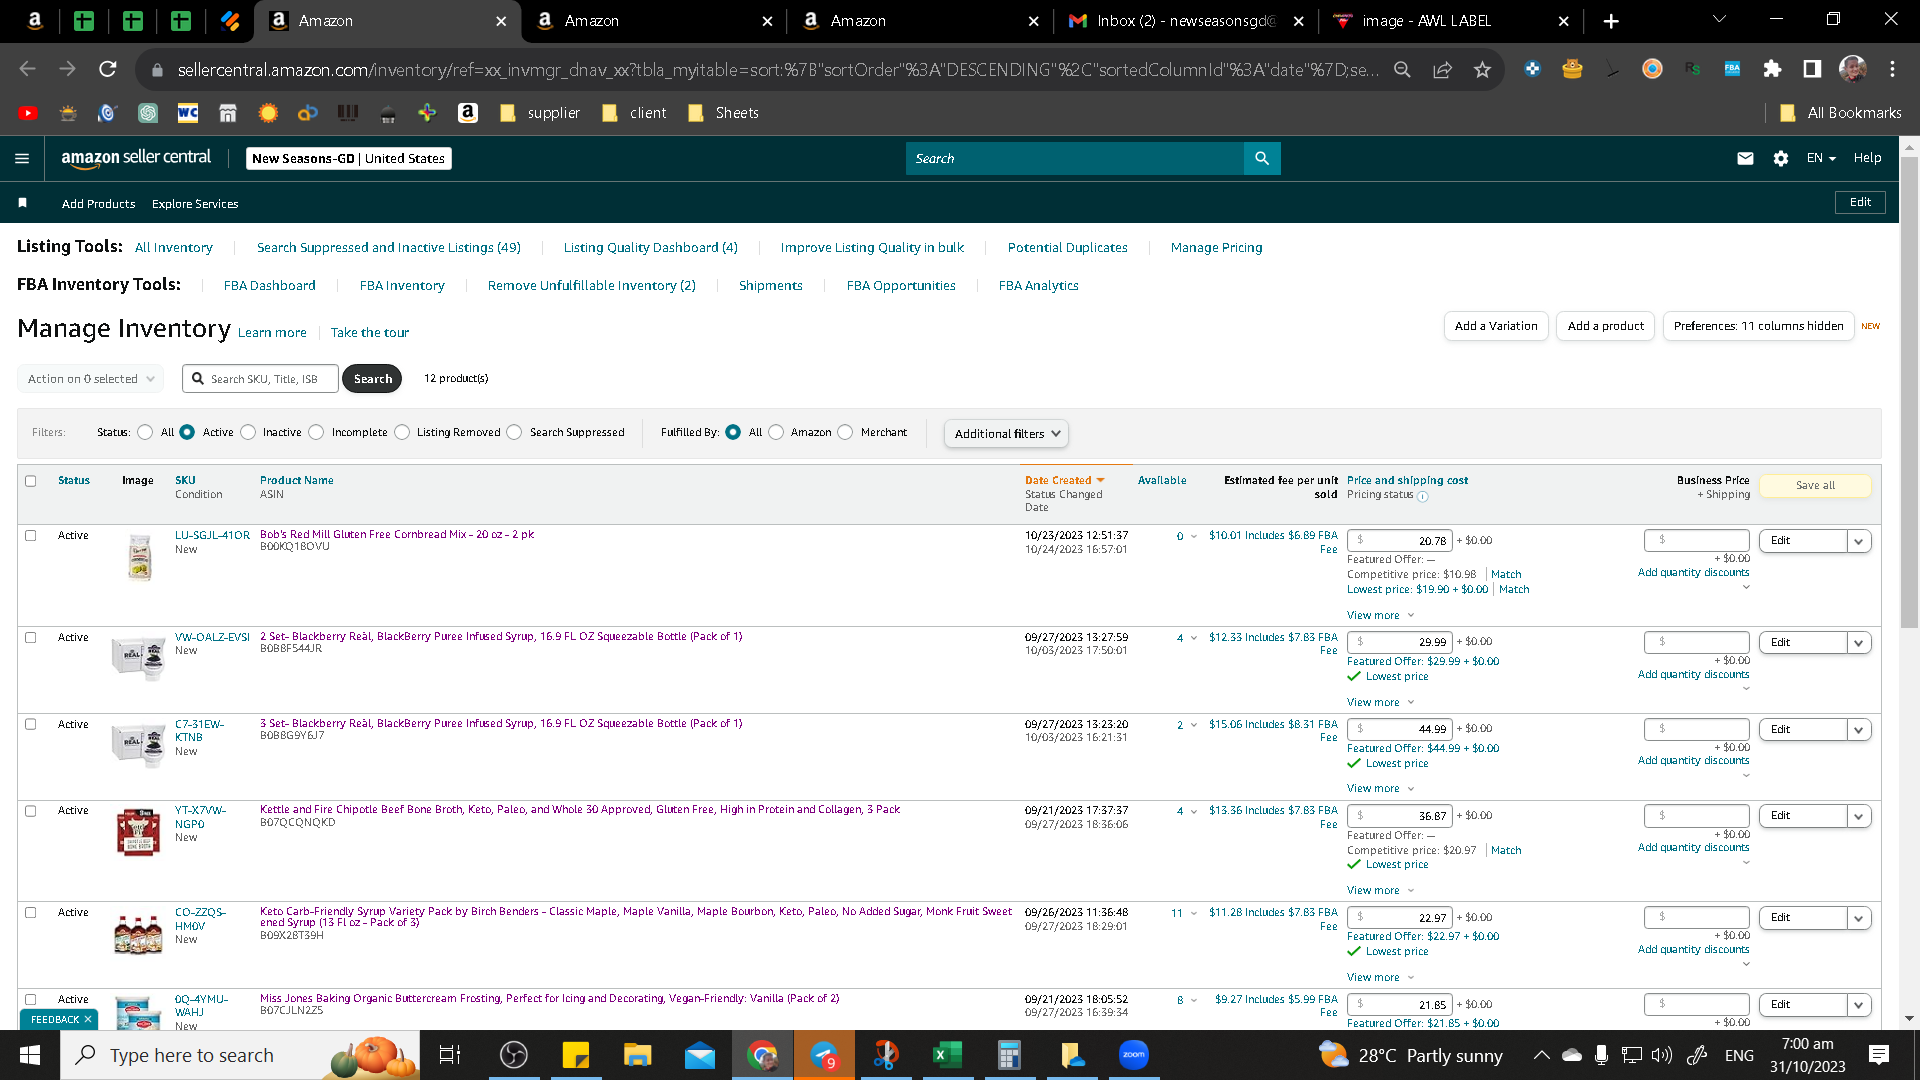Open Windows Start menu
1920x1080 pixels.
pyautogui.click(x=30, y=1055)
